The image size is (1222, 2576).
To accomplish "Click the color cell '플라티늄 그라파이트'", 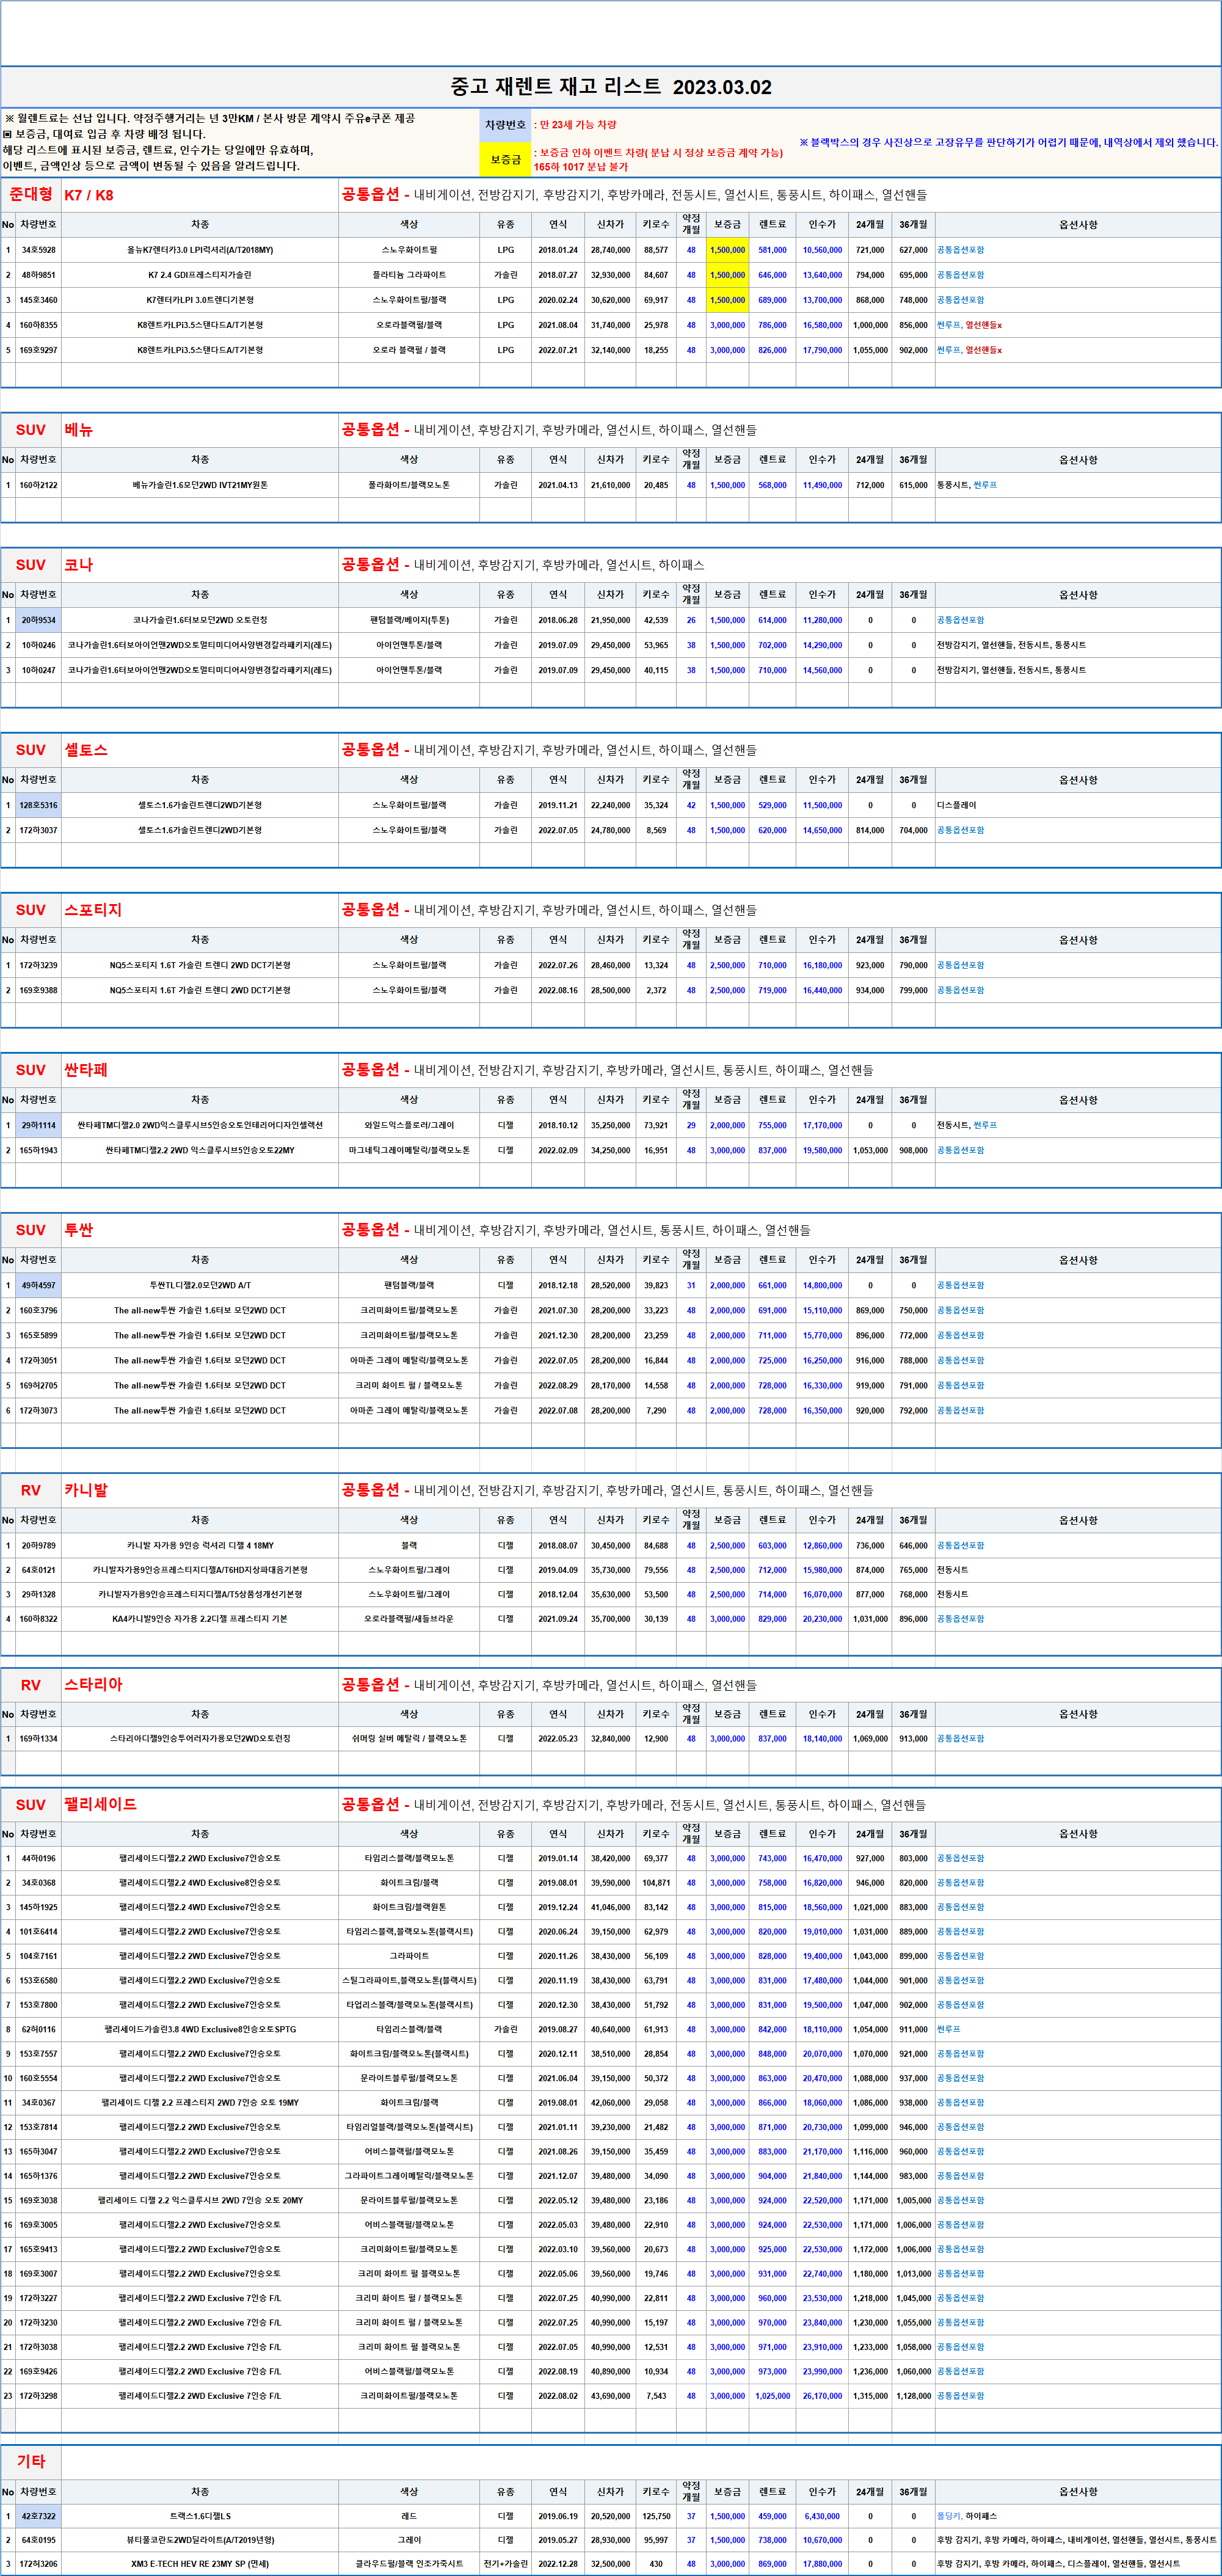I will tap(409, 275).
